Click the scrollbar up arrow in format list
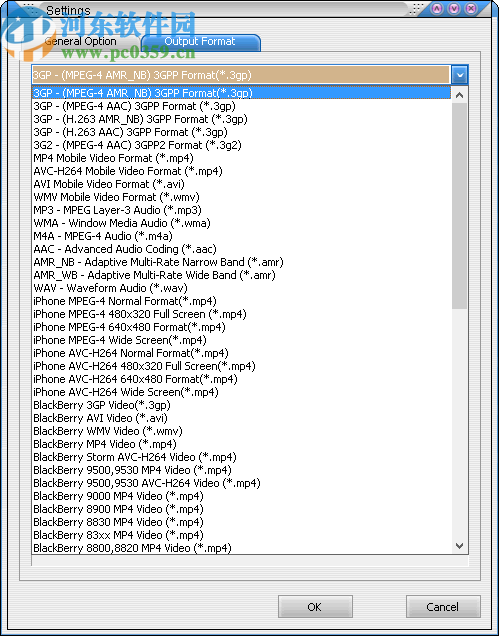The image size is (499, 636). coord(459,95)
